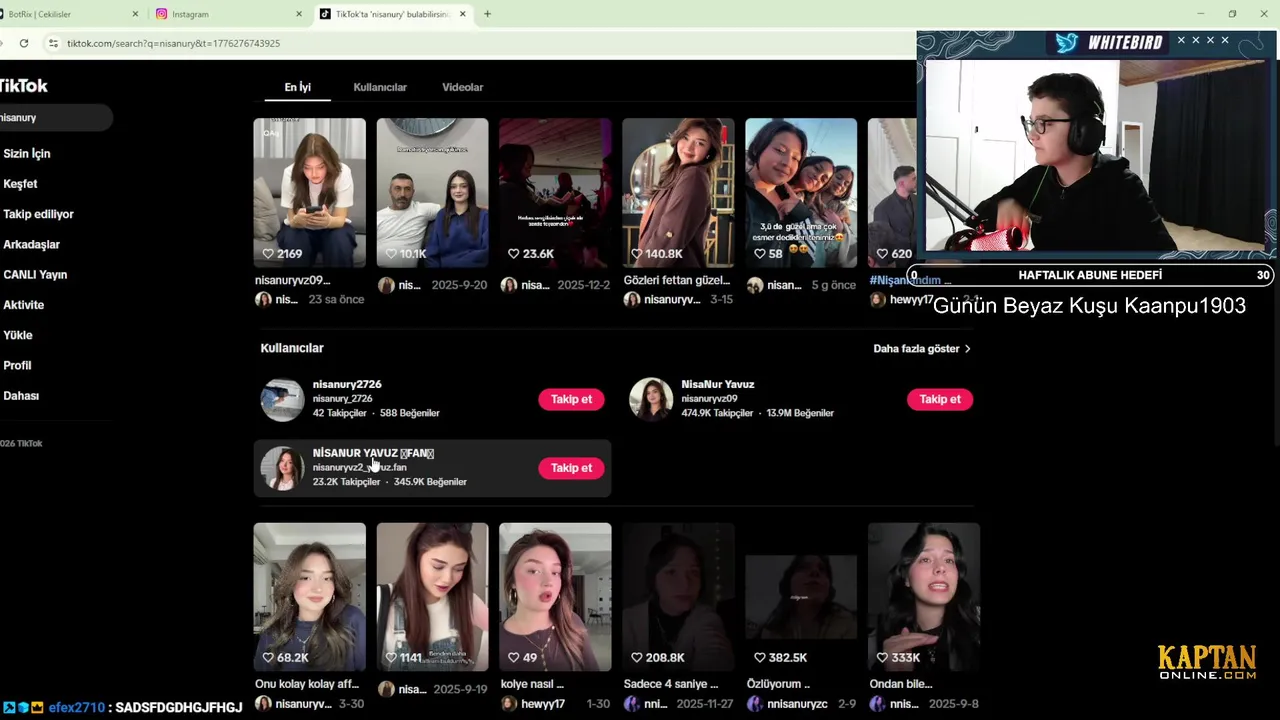Open Aktivite in the sidebar
Screen dimensions: 1280x720
pos(23,305)
